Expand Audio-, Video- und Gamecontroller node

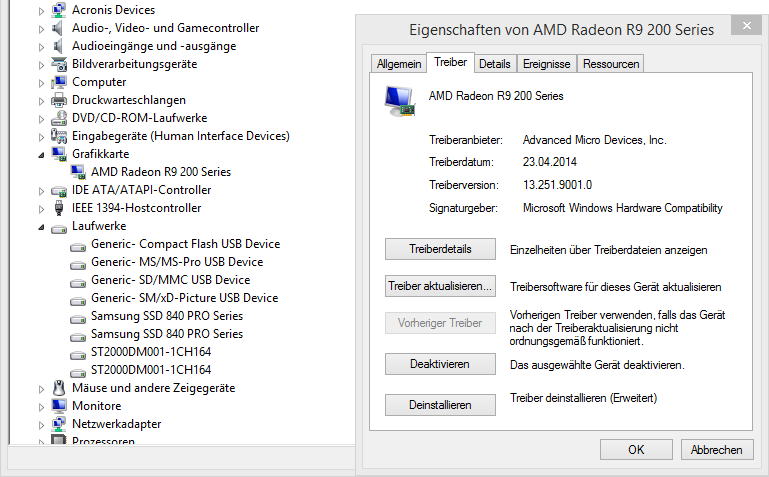41,29
